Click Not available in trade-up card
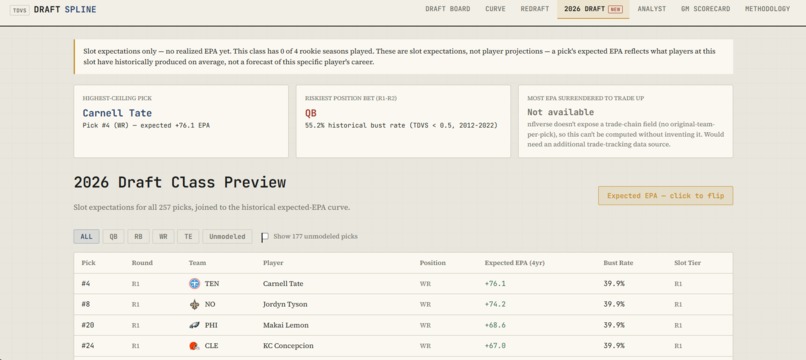 (x=560, y=112)
